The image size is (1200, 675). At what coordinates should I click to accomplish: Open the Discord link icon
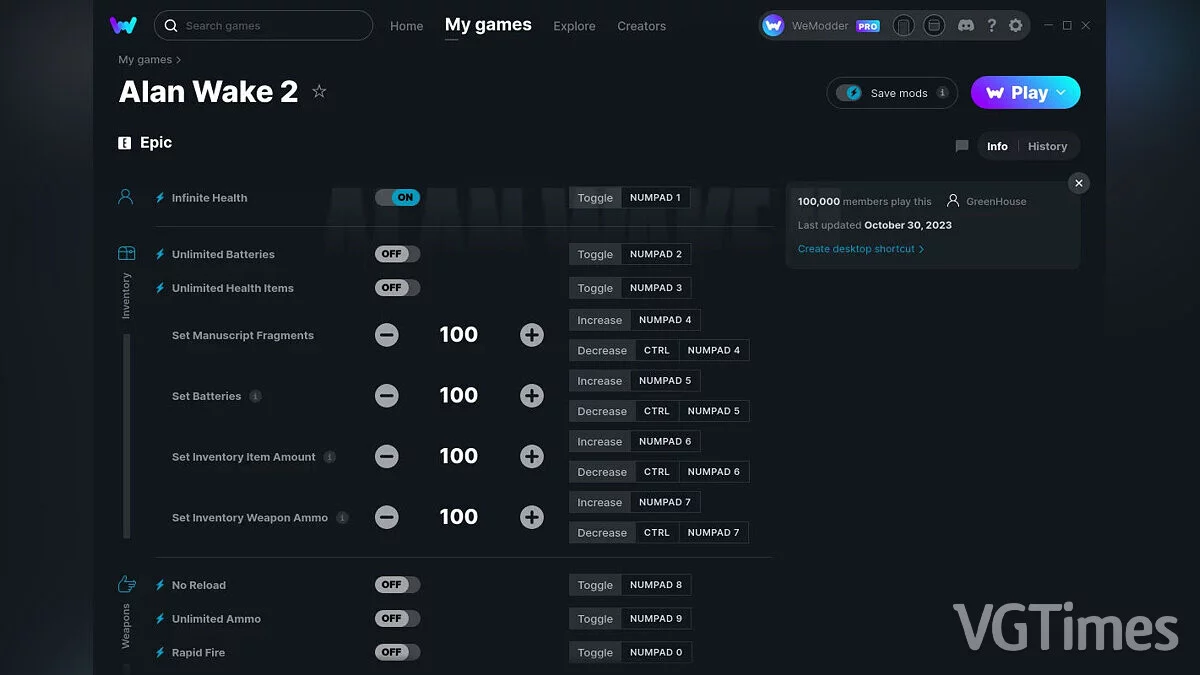[964, 26]
